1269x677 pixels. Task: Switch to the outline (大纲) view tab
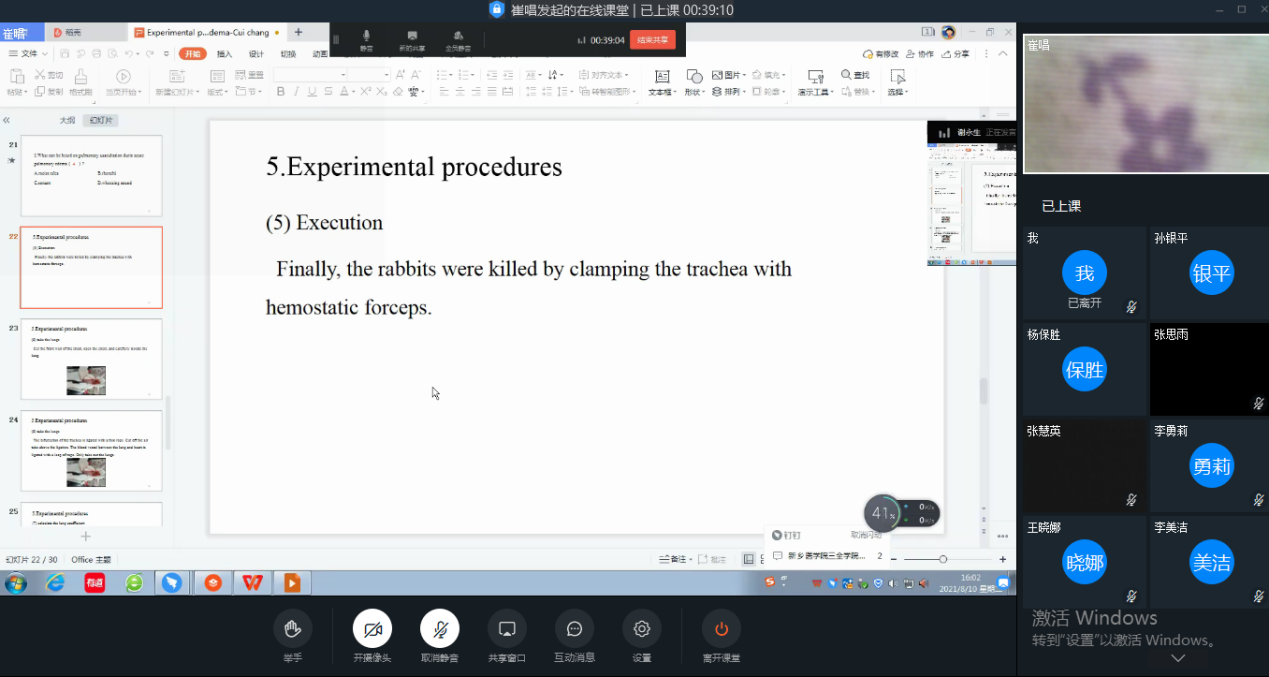66,120
